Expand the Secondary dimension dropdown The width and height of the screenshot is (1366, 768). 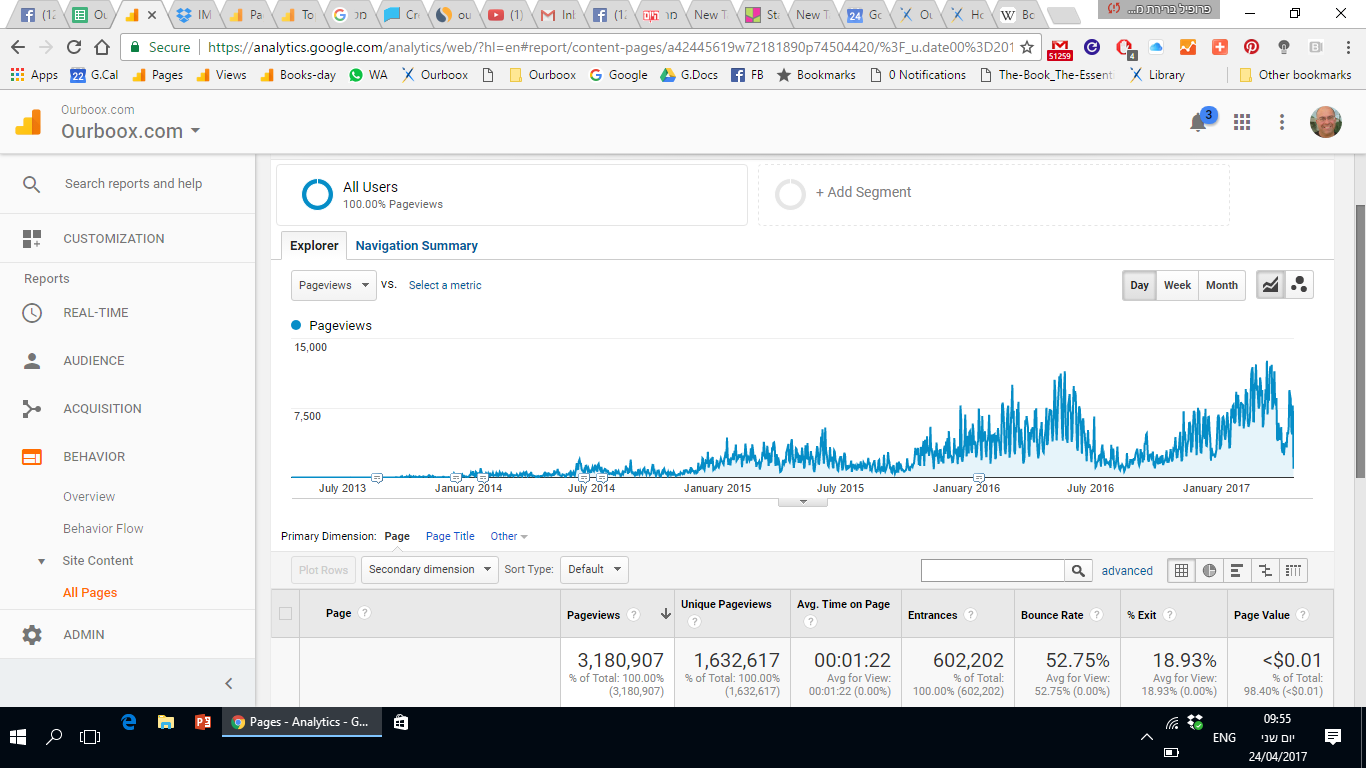429,570
